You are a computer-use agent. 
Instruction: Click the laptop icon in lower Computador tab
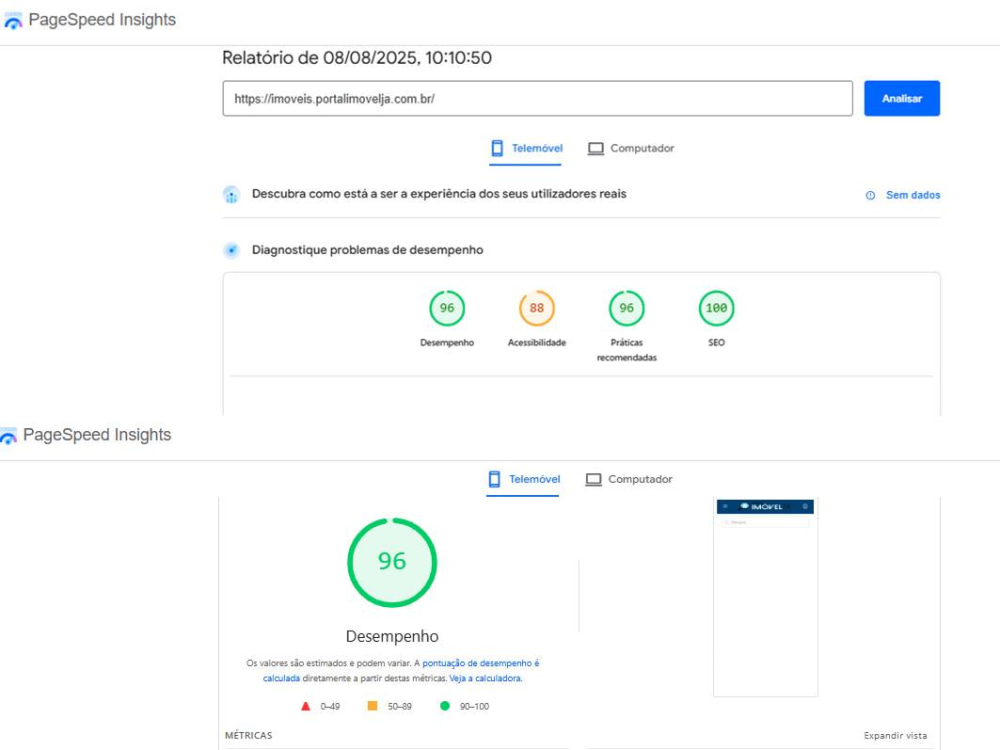(x=593, y=480)
